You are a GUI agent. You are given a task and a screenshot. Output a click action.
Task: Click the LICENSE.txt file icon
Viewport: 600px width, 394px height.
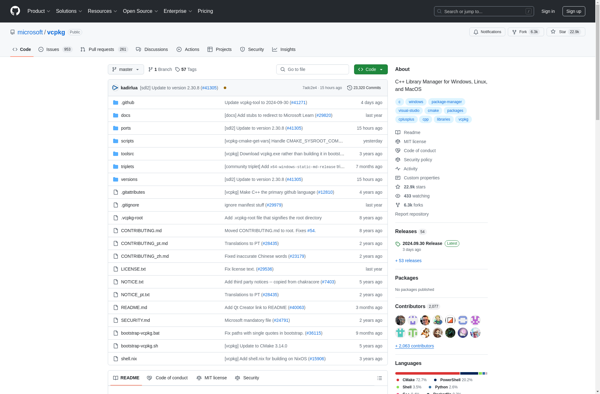116,269
